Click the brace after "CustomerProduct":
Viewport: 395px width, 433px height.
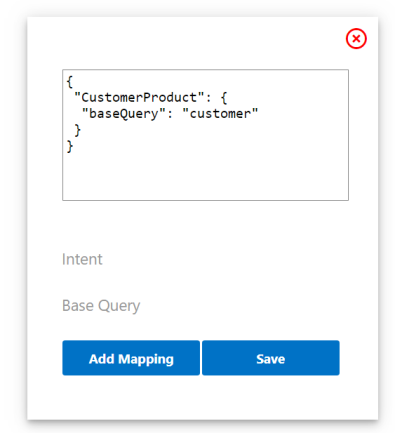click(x=224, y=98)
